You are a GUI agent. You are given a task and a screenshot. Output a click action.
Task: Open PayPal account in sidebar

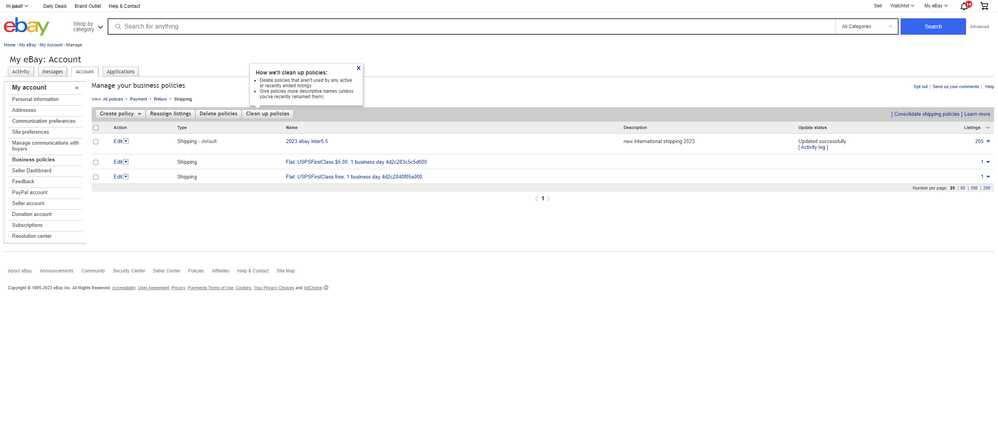click(29, 192)
